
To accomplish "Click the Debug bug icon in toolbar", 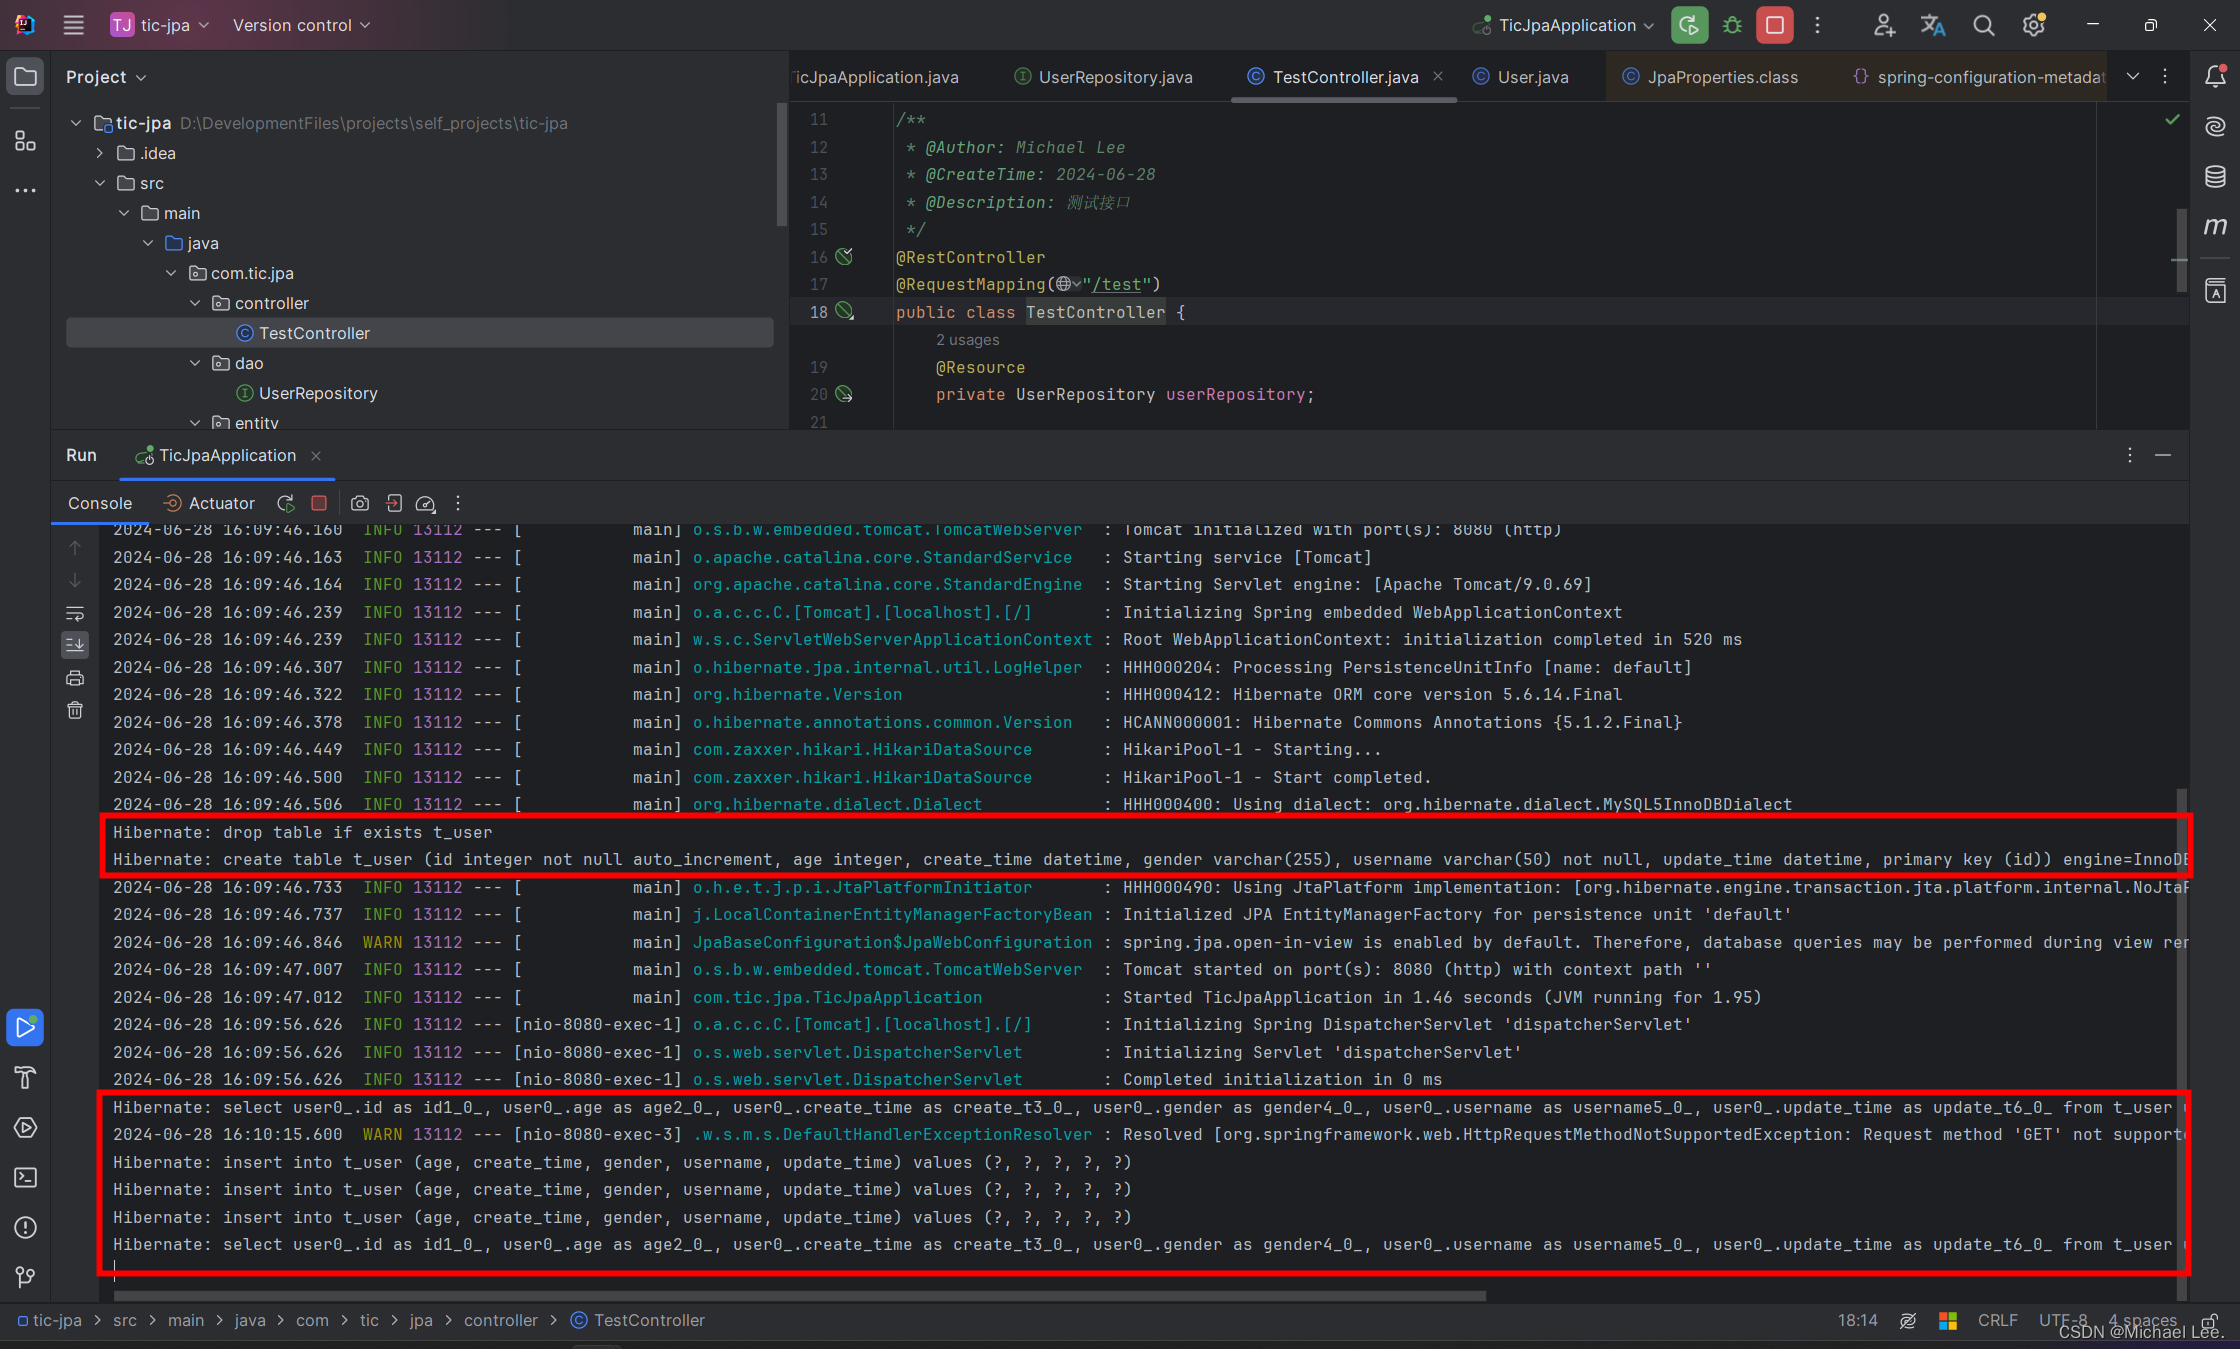I will click(1732, 26).
